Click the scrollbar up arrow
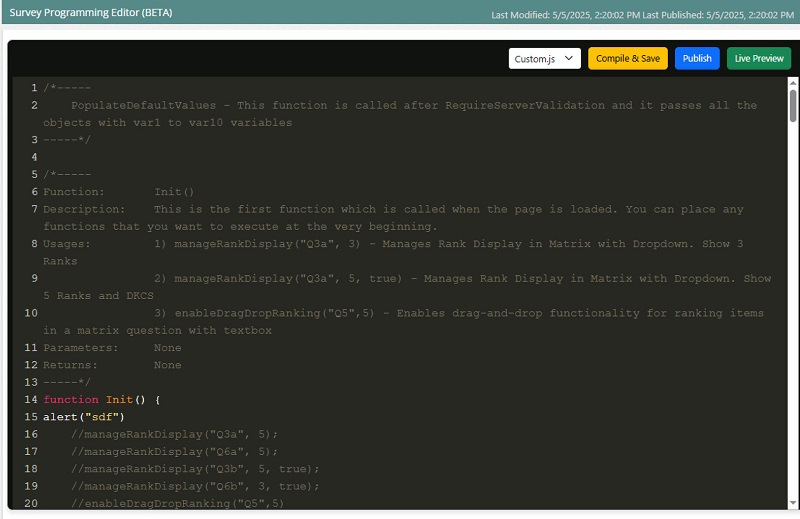The height and width of the screenshot is (519, 800). coord(793,83)
